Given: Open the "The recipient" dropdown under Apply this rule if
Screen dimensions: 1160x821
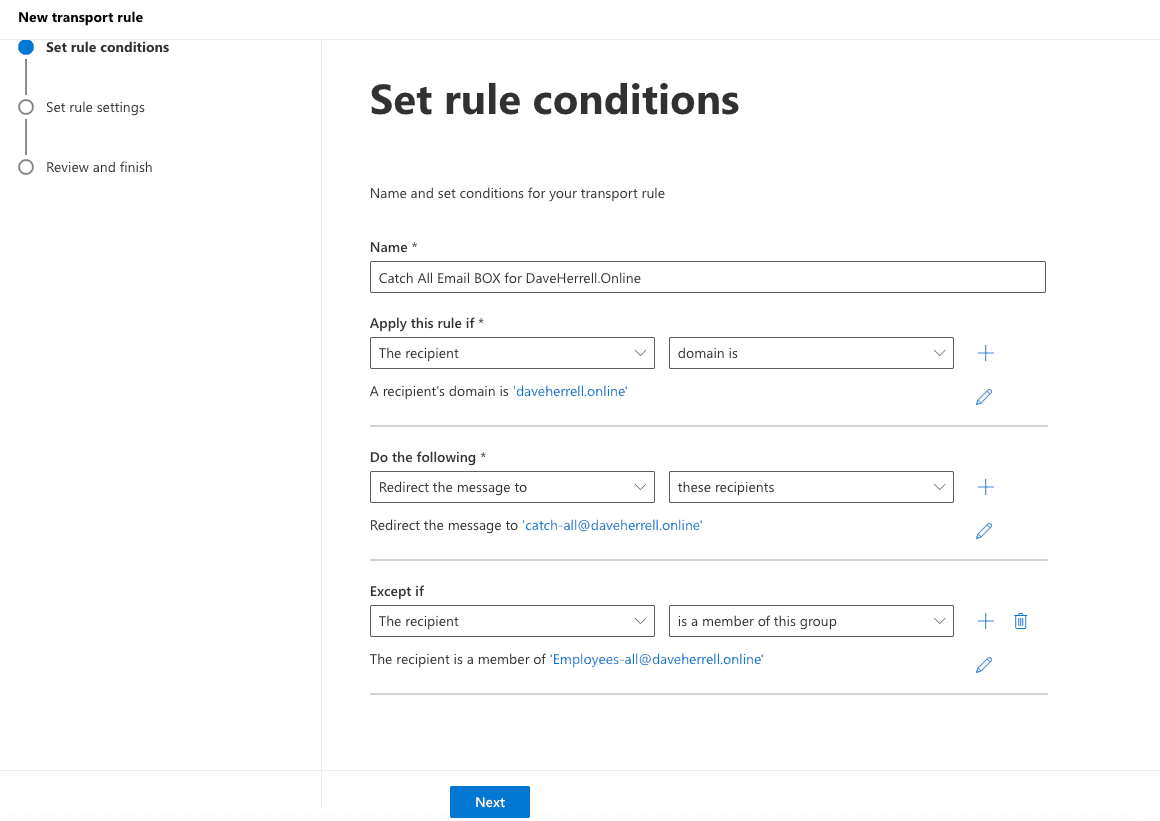Looking at the screenshot, I should click(512, 354).
